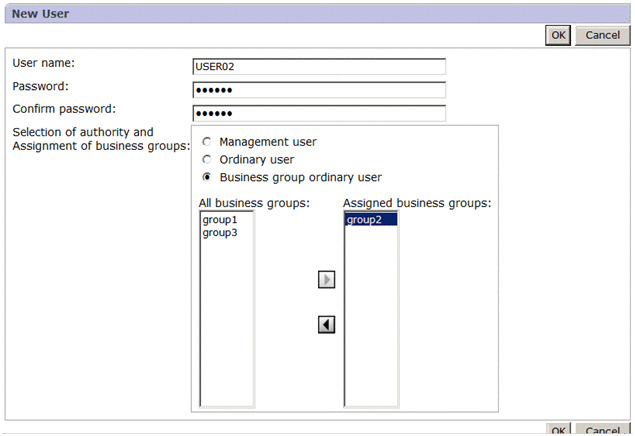Select group3 in All business groups
Screen dimensions: 635x436
[220, 233]
